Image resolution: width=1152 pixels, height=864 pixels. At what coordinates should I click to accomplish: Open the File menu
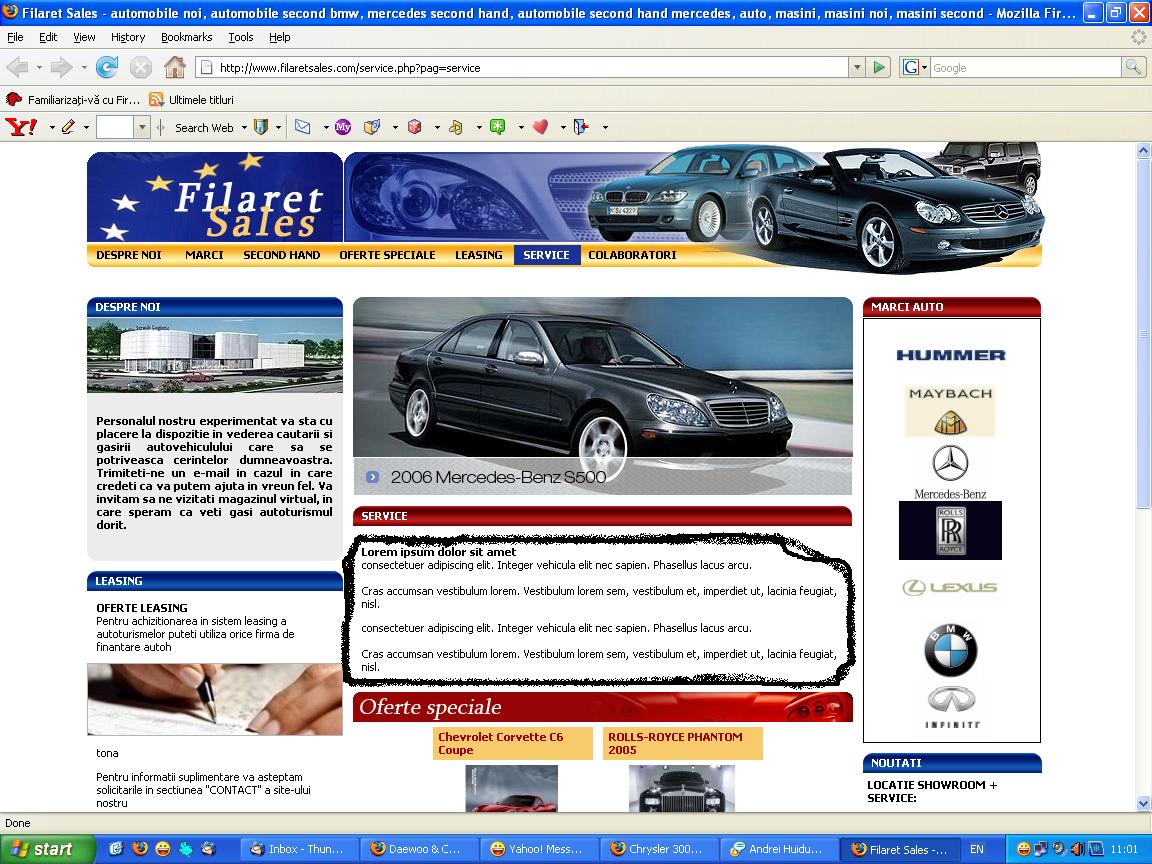(x=15, y=37)
